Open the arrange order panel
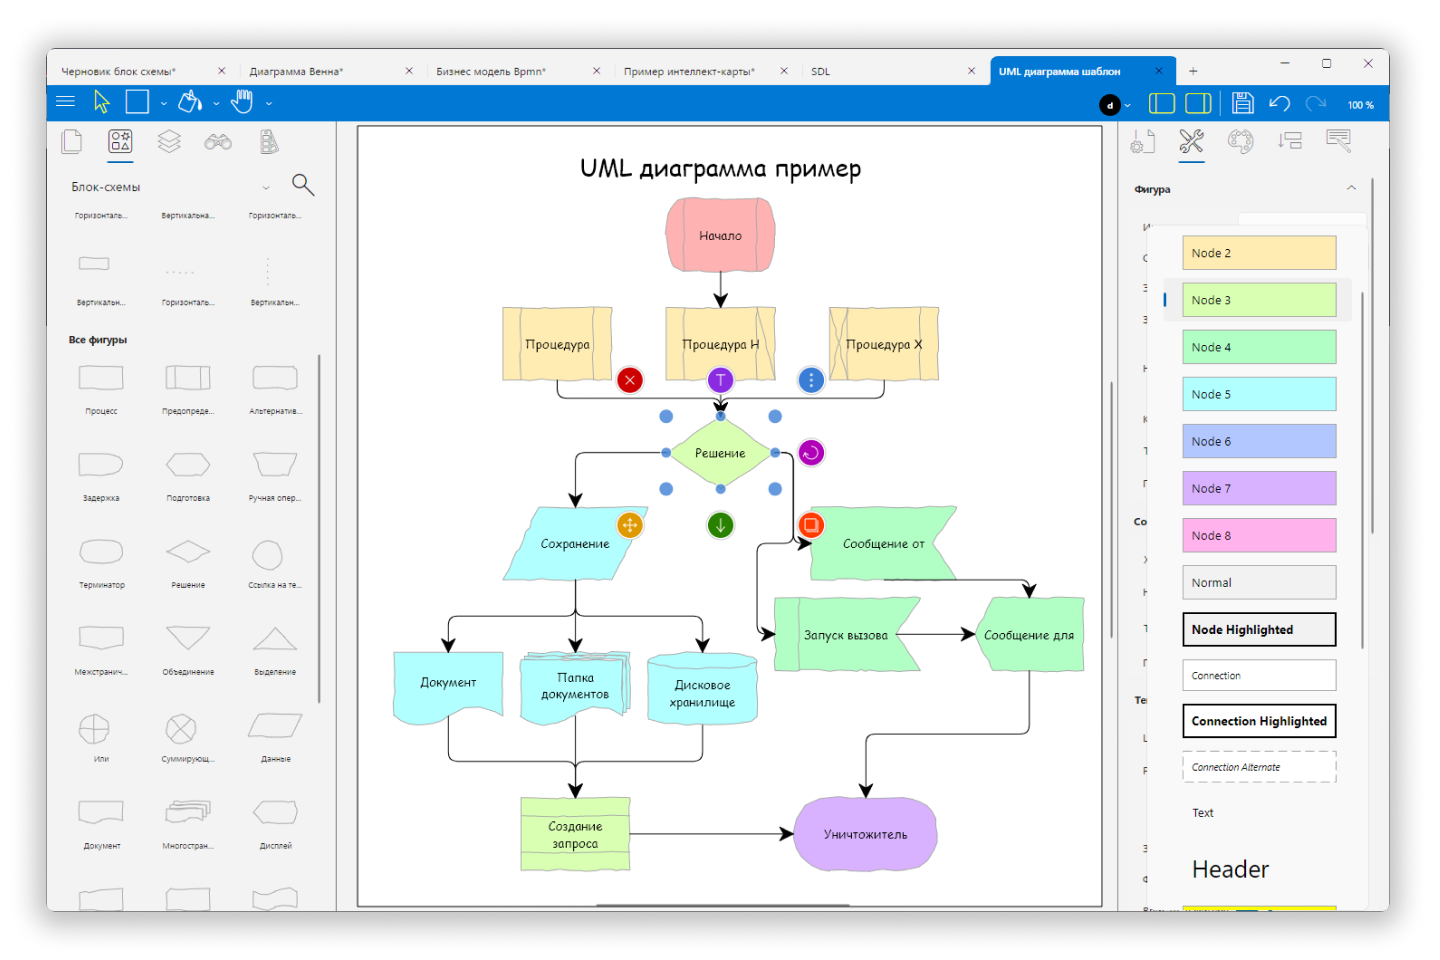Image resolution: width=1440 pixels, height=960 pixels. click(1290, 142)
